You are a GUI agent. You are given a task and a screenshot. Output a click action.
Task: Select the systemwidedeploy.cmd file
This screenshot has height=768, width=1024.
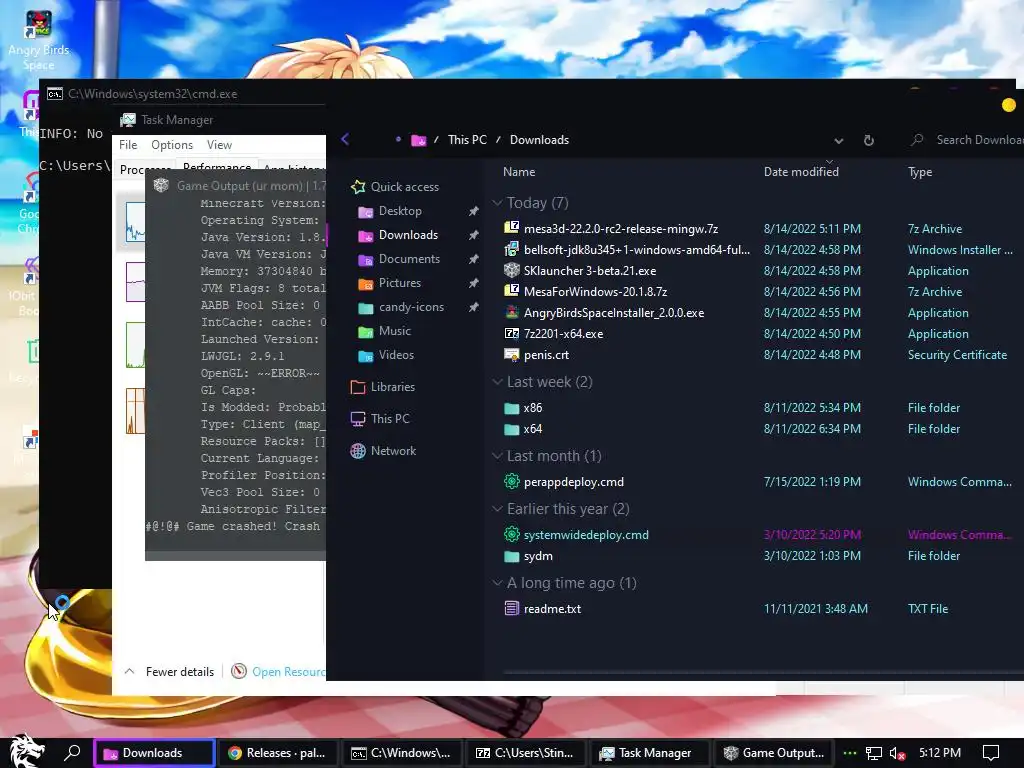[x=577, y=535]
